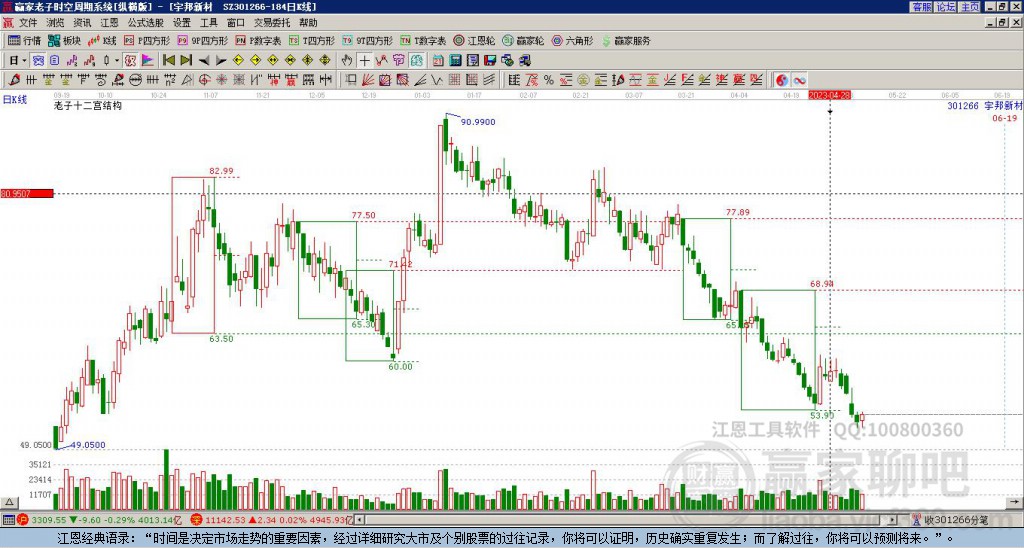Open the 设置 menu
Screen dimensions: 1024x548
click(182, 23)
